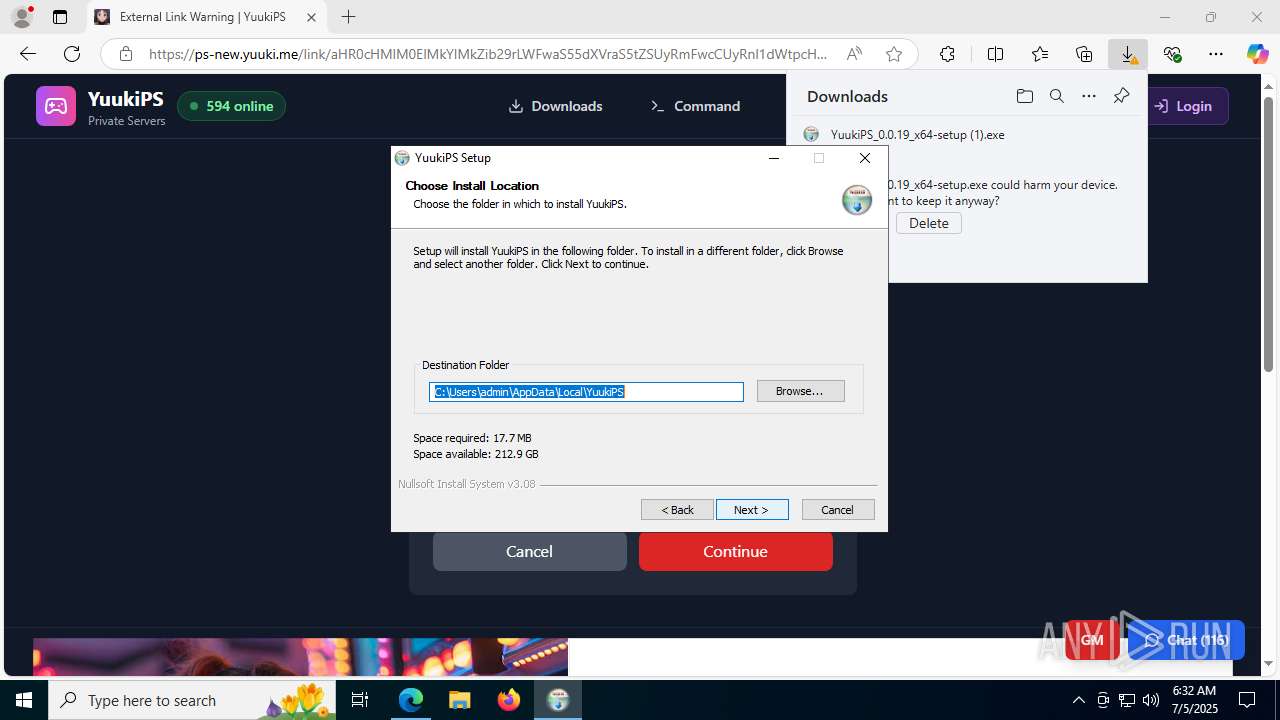Screen dimensions: 1280x720
Task: Open the tab actions menu icon
Action: [60, 17]
